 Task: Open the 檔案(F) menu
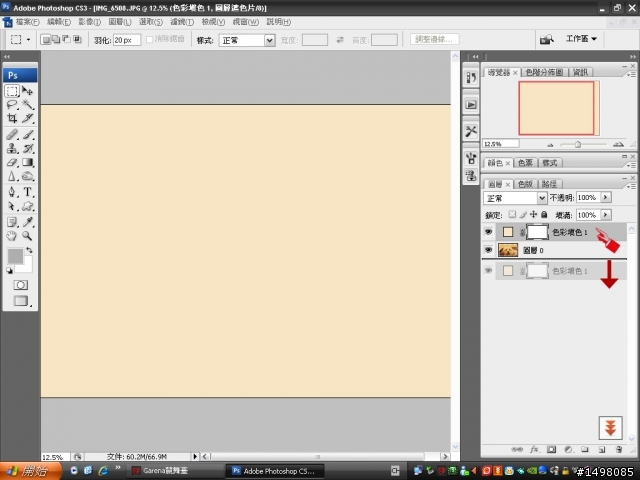(x=27, y=22)
